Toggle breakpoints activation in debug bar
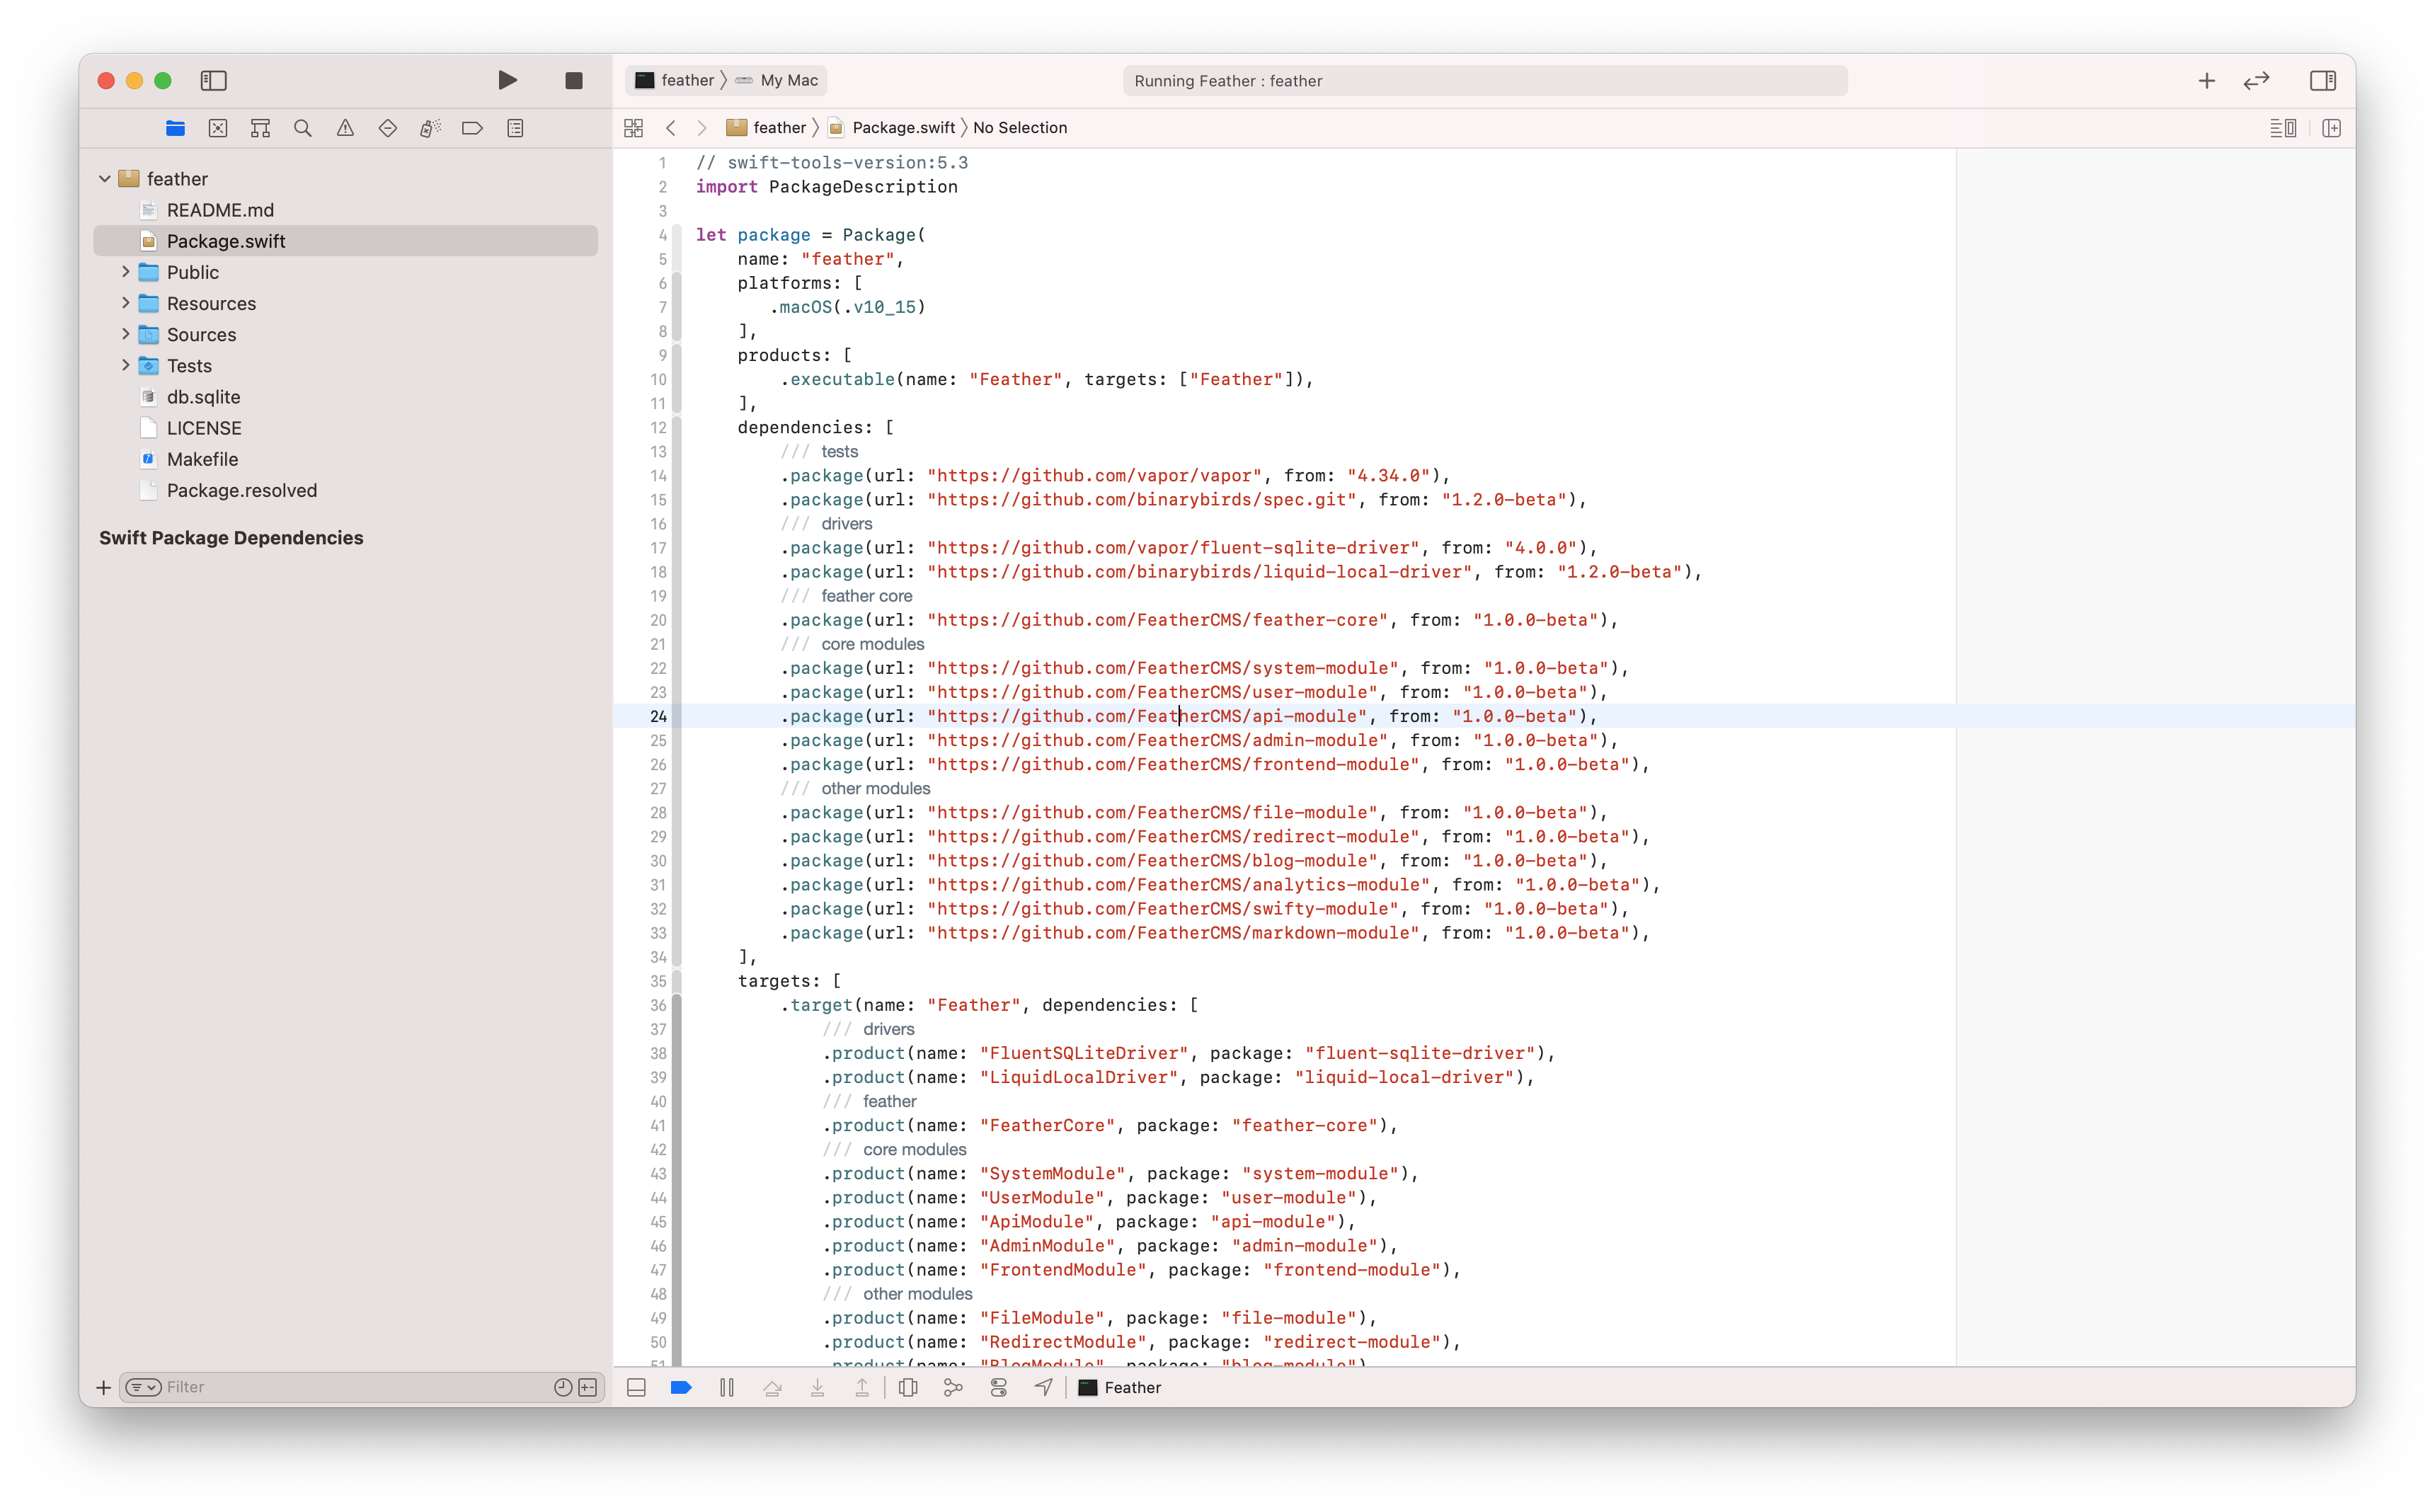This screenshot has width=2435, height=1512. pos(681,1388)
